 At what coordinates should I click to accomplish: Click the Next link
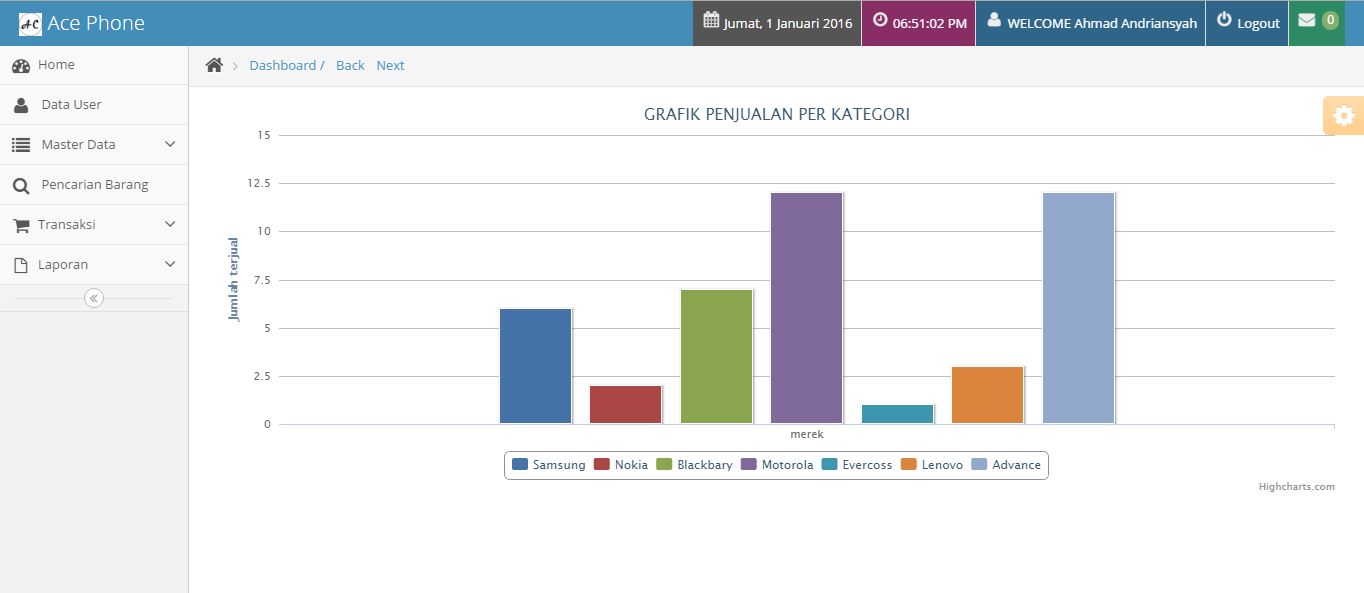click(390, 65)
